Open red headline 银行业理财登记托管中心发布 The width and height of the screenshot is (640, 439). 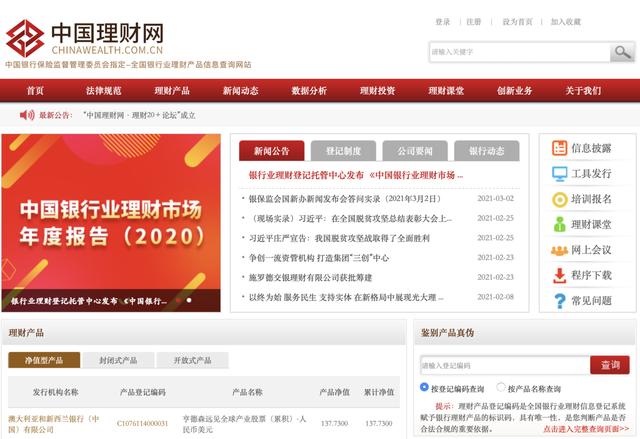(x=356, y=175)
